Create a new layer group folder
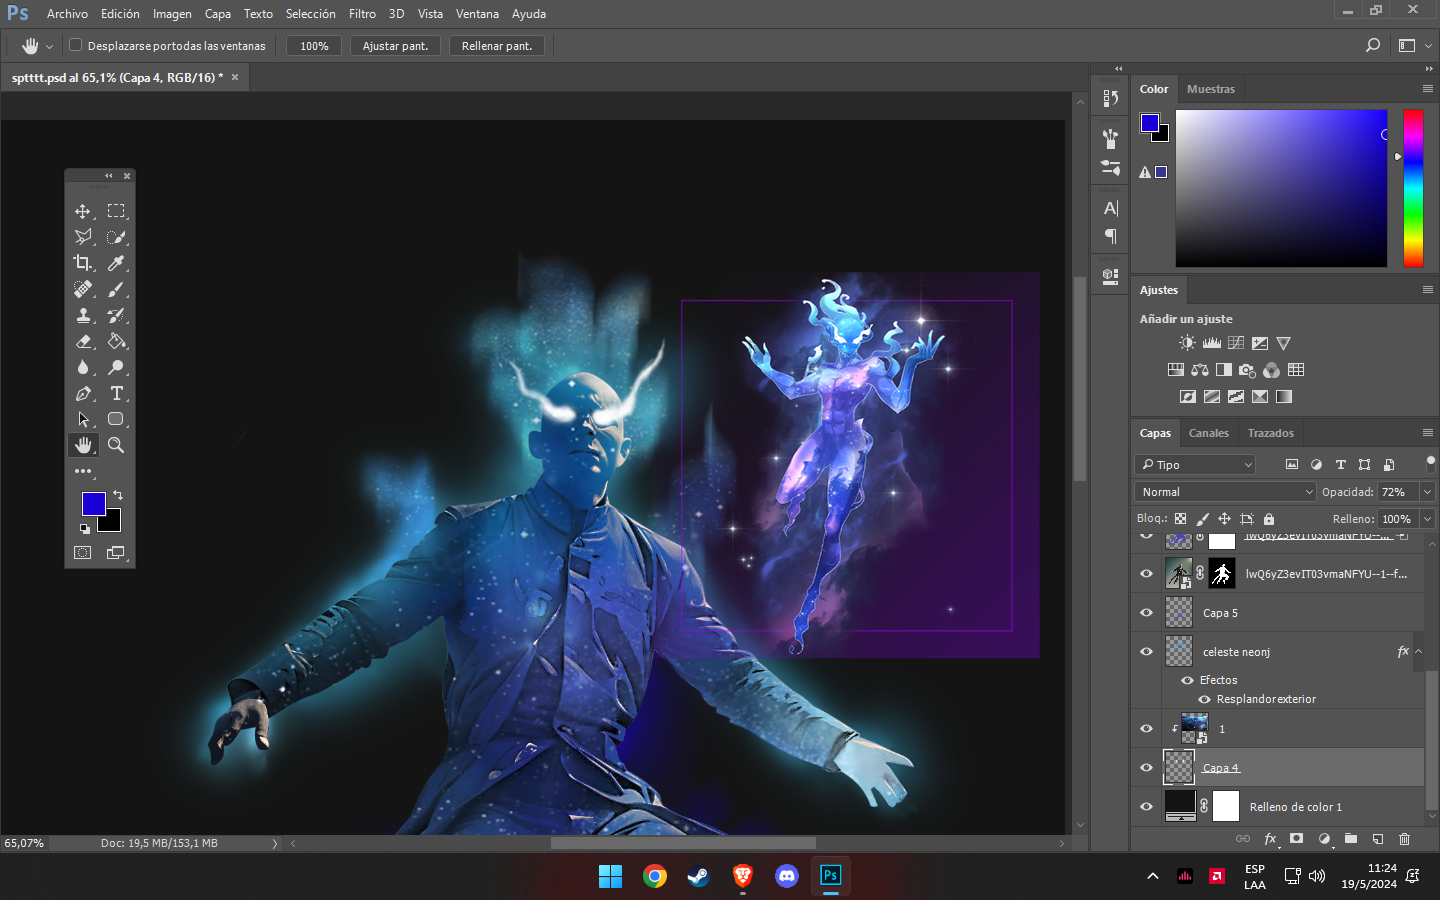The height and width of the screenshot is (900, 1440). pyautogui.click(x=1351, y=839)
